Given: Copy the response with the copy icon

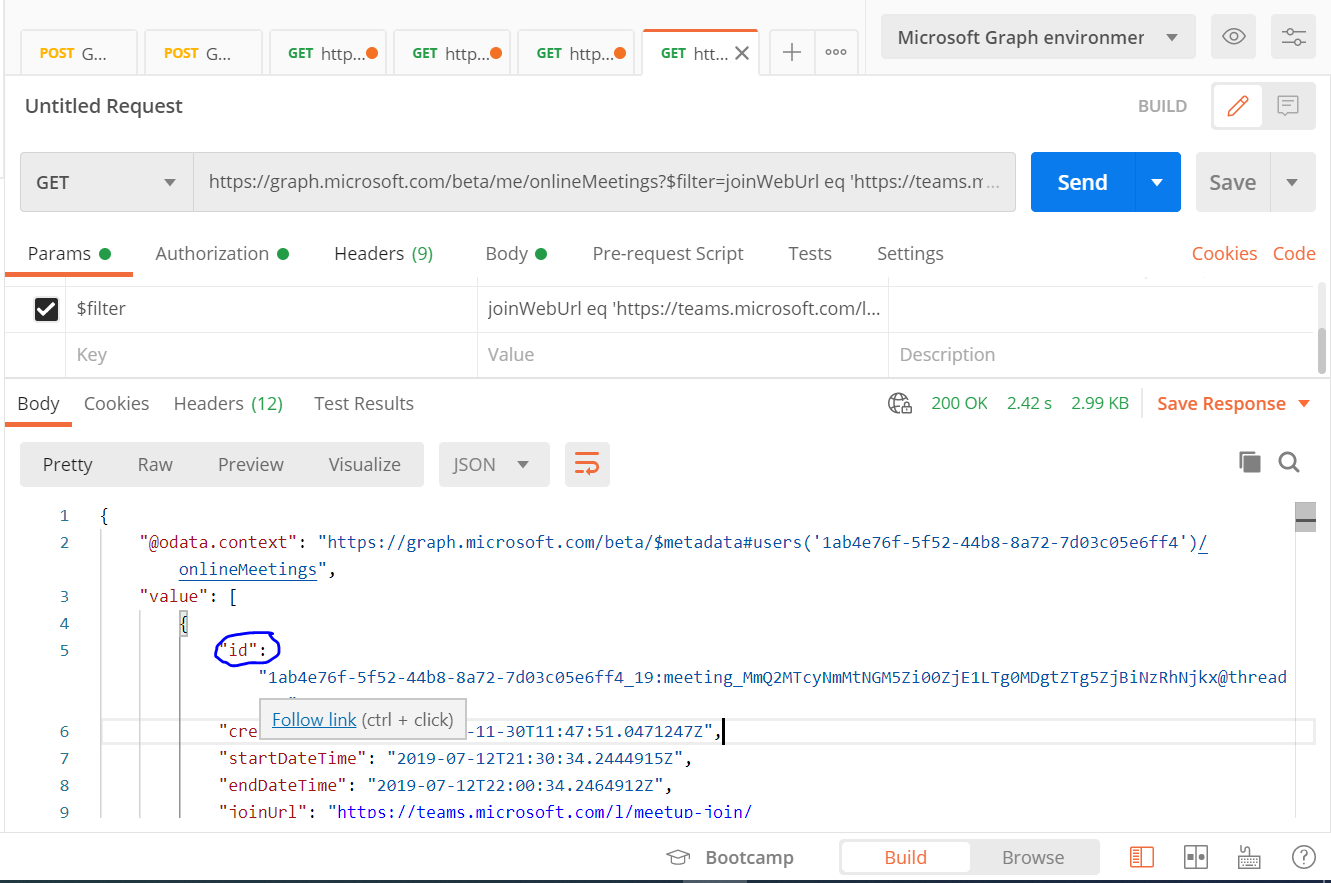Looking at the screenshot, I should (1249, 462).
